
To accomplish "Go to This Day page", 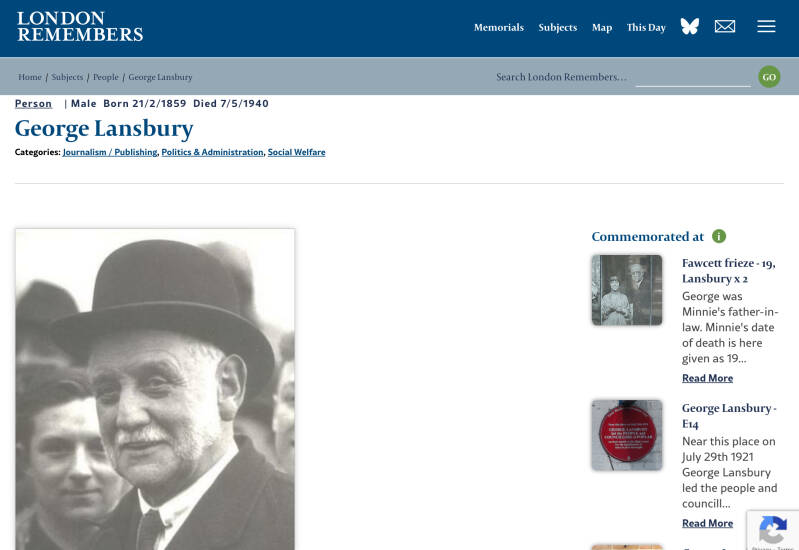I will [x=646, y=28].
